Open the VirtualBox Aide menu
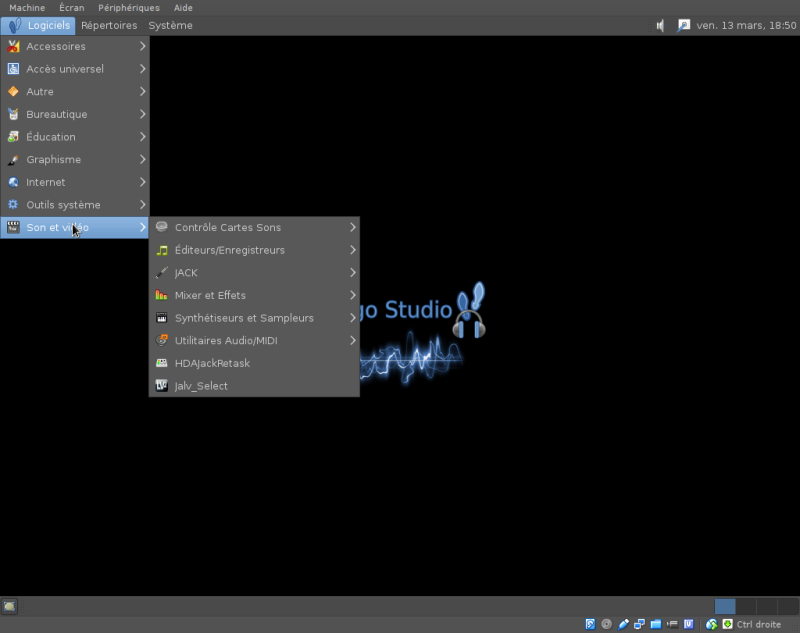800x633 pixels. 183,8
